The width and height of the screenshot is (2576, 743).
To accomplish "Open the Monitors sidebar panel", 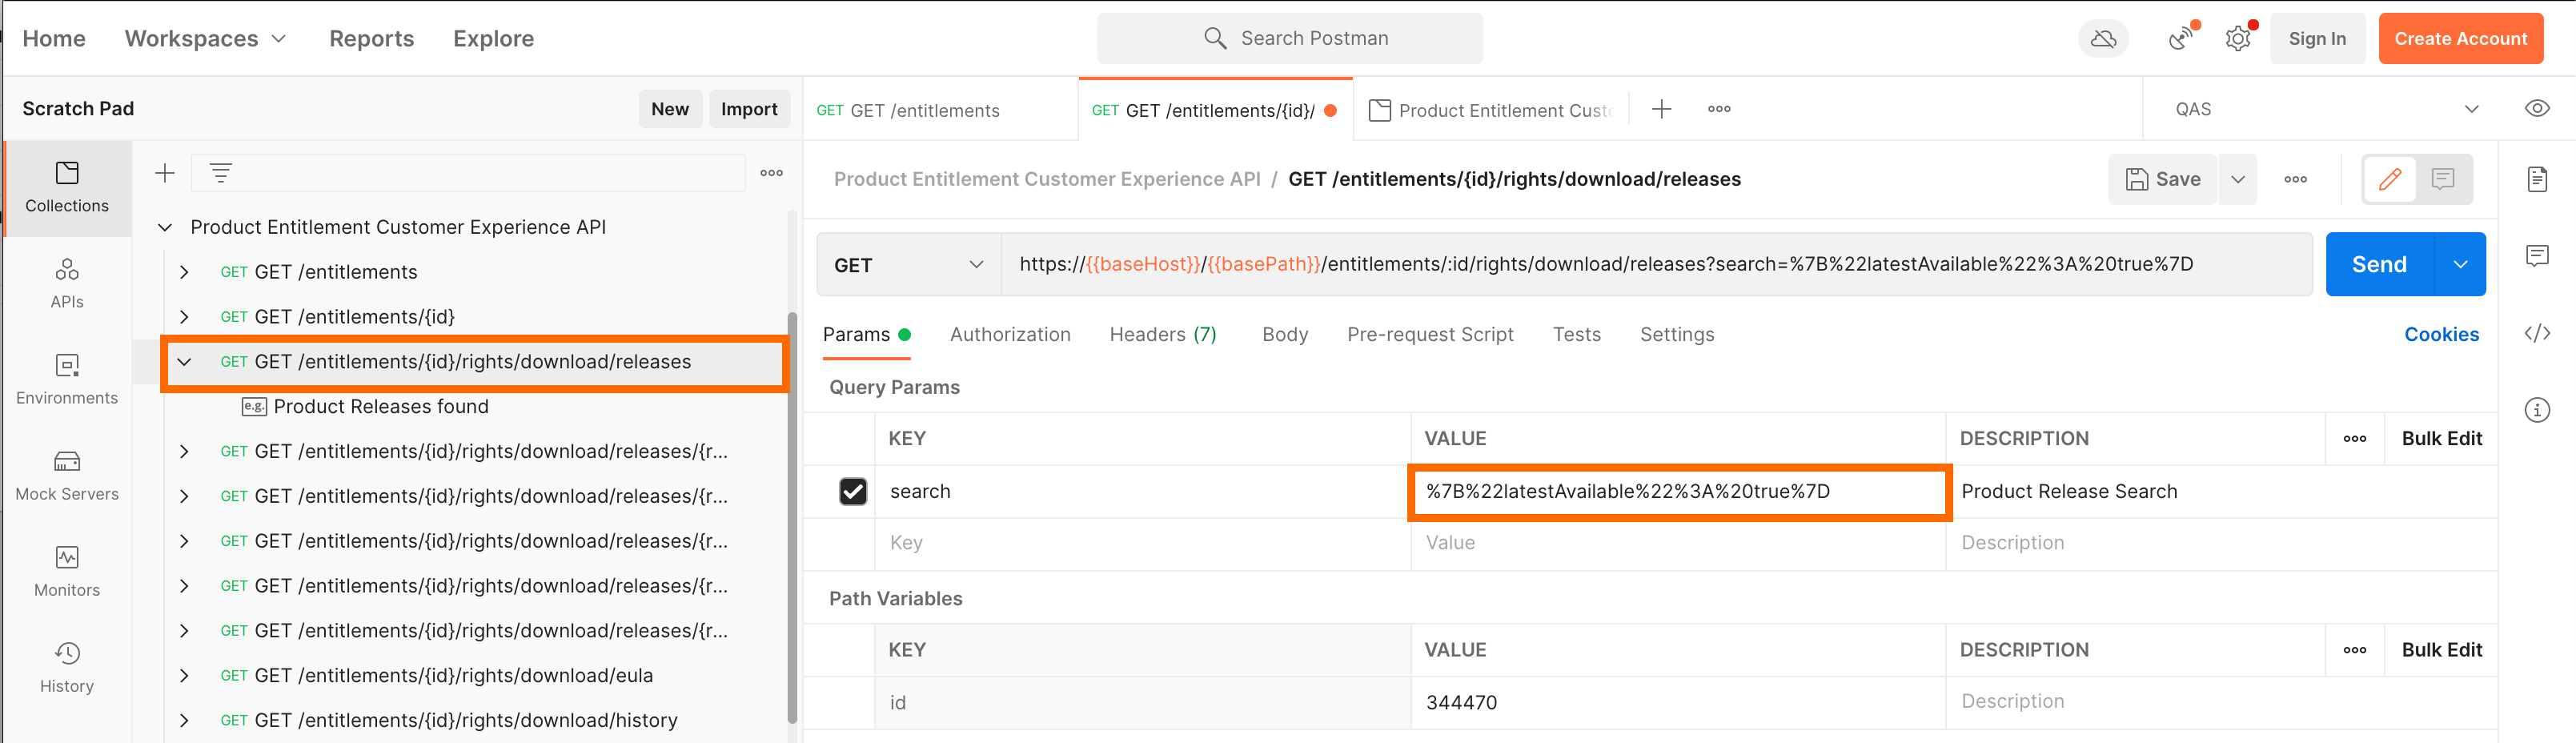I will tap(67, 572).
